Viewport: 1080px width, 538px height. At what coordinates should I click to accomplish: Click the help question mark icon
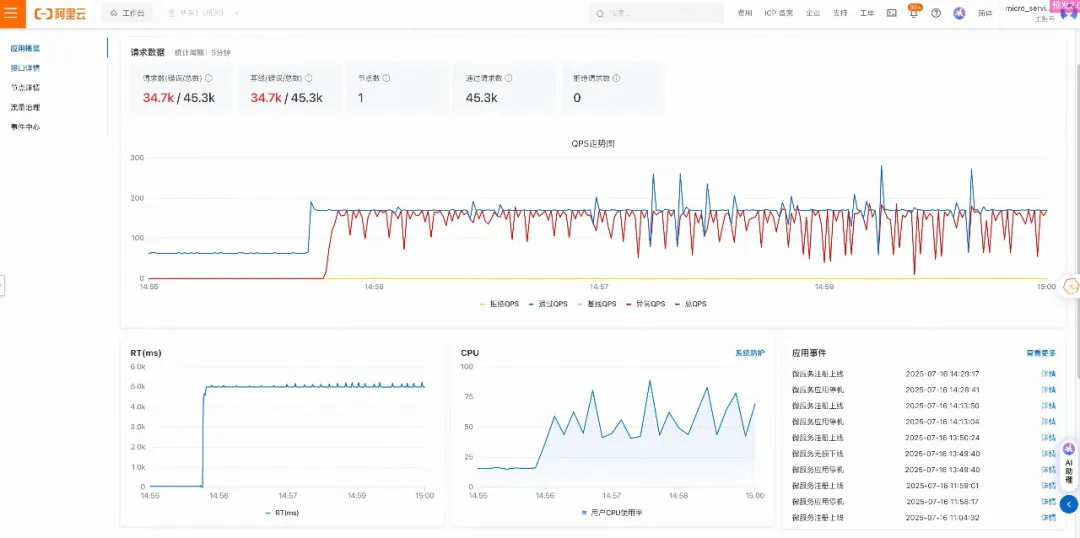pyautogui.click(x=936, y=13)
